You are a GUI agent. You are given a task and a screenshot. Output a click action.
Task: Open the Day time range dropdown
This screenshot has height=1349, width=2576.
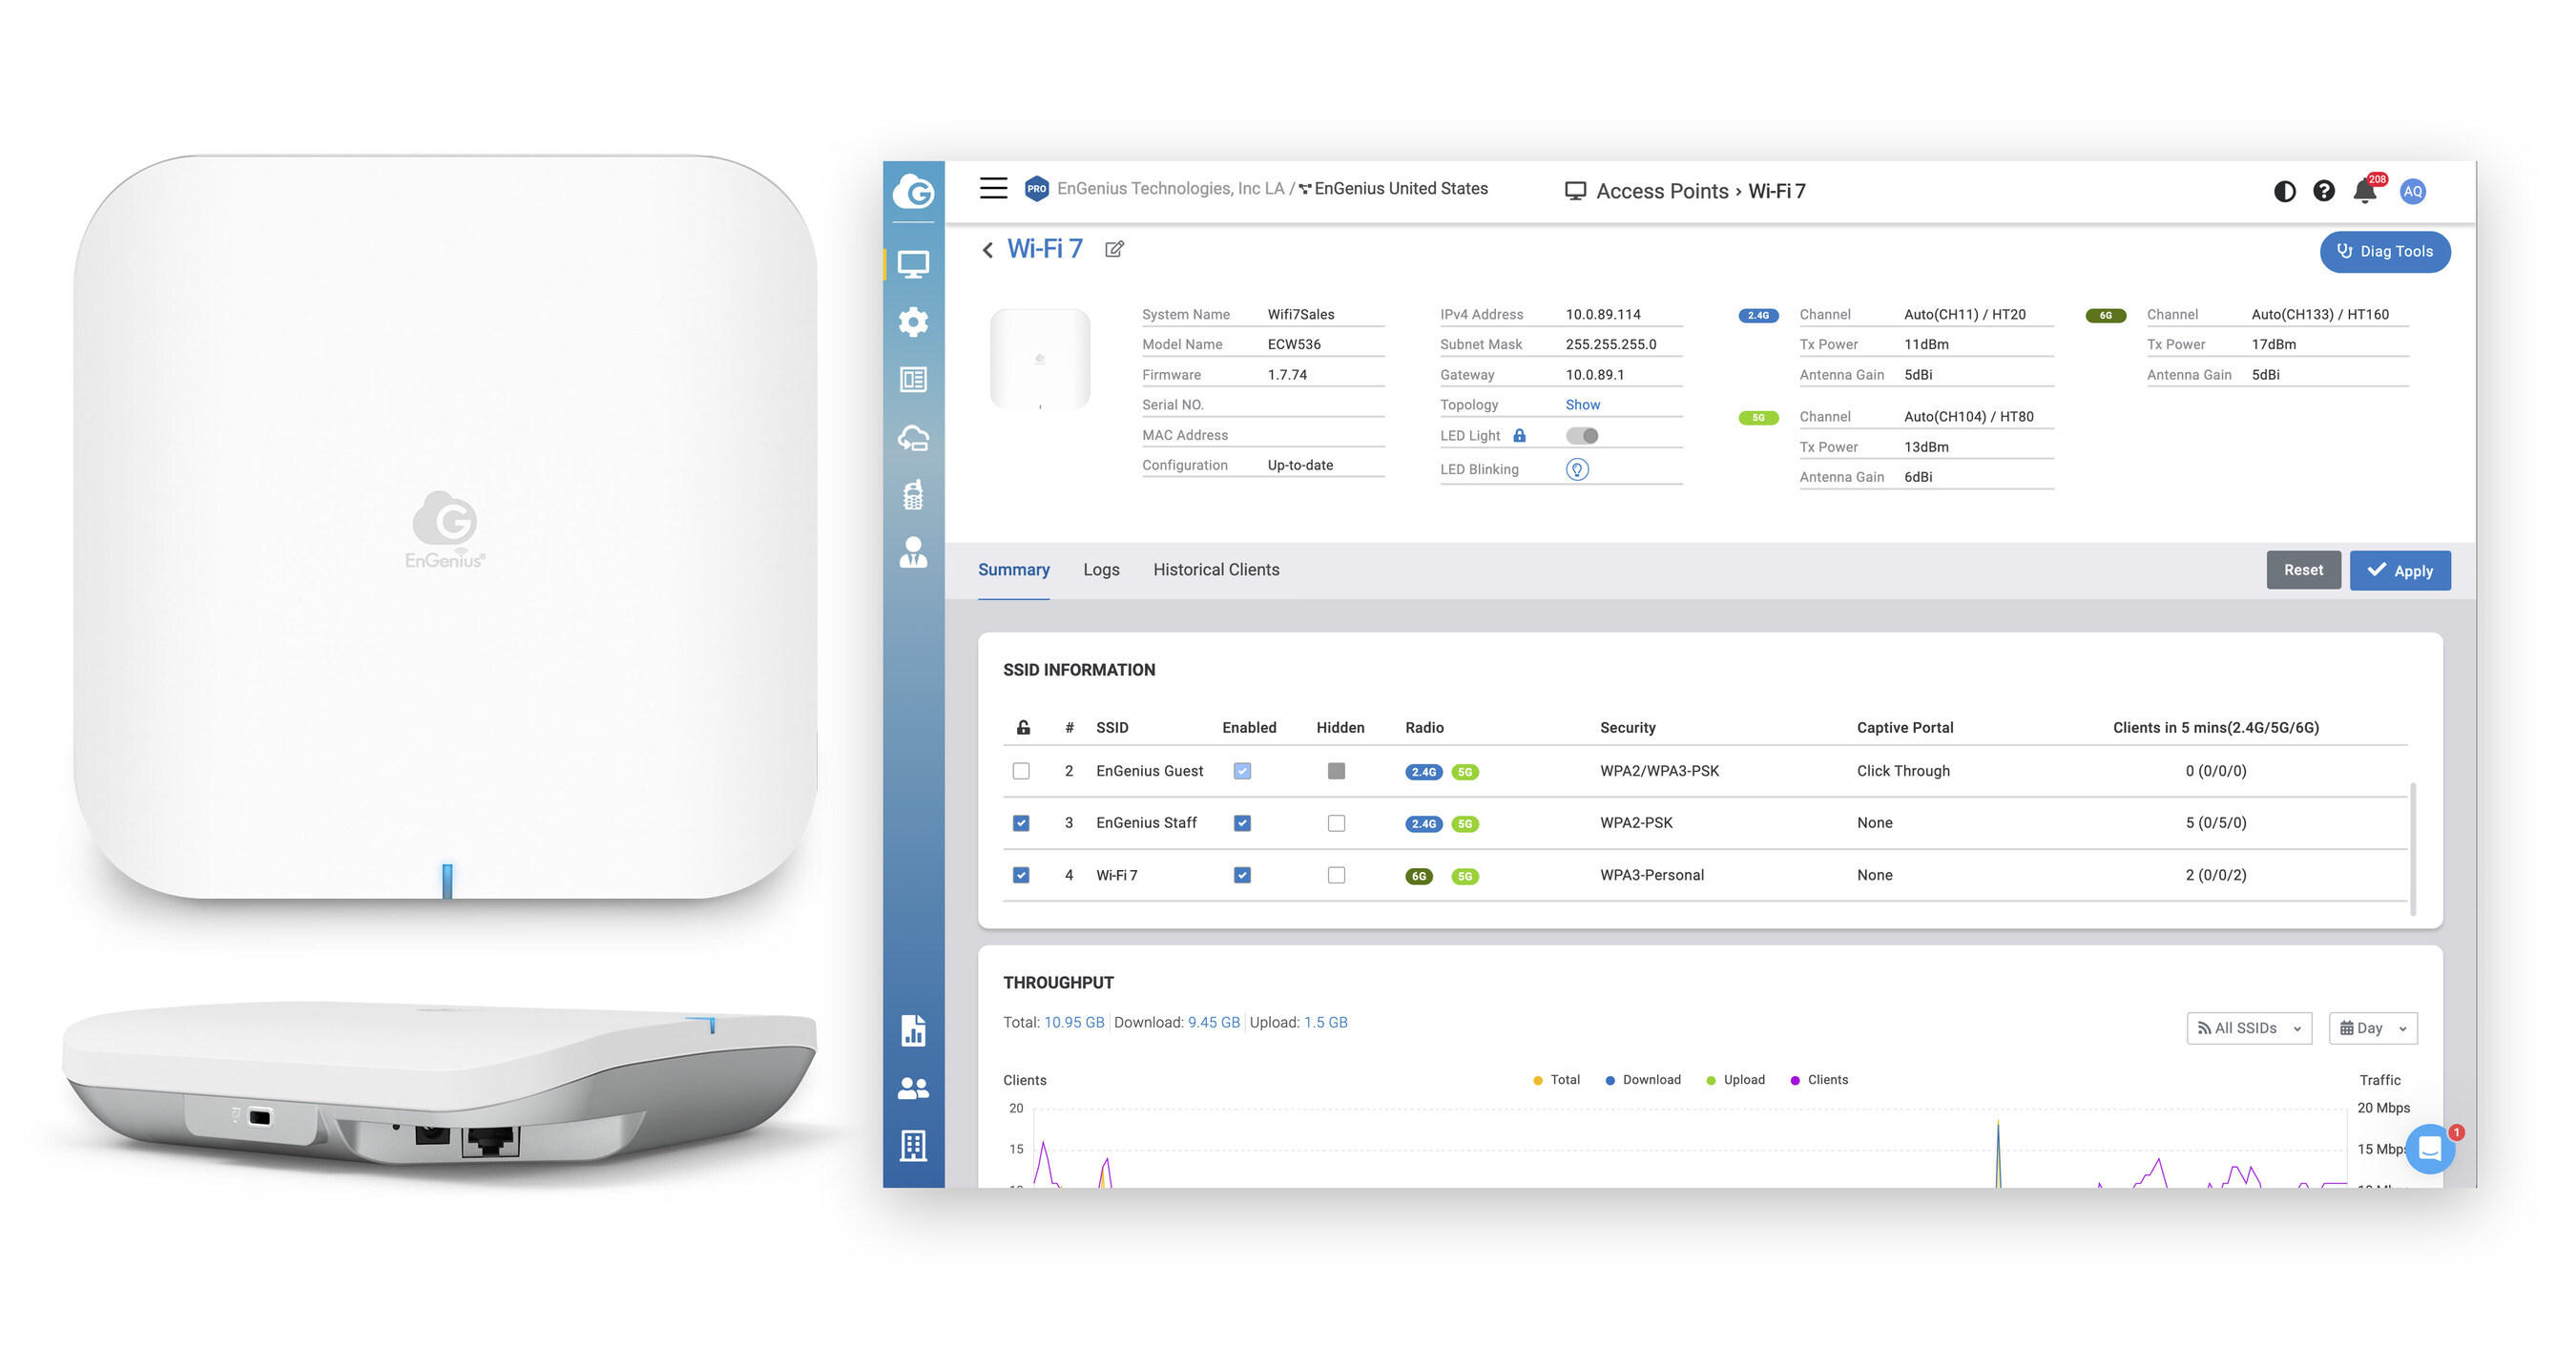point(2372,1028)
